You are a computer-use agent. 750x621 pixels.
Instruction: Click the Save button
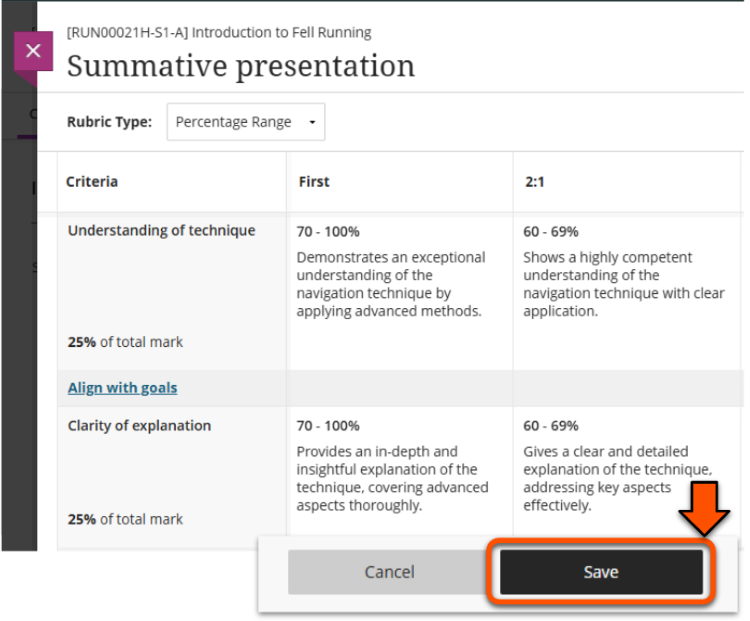pos(600,572)
